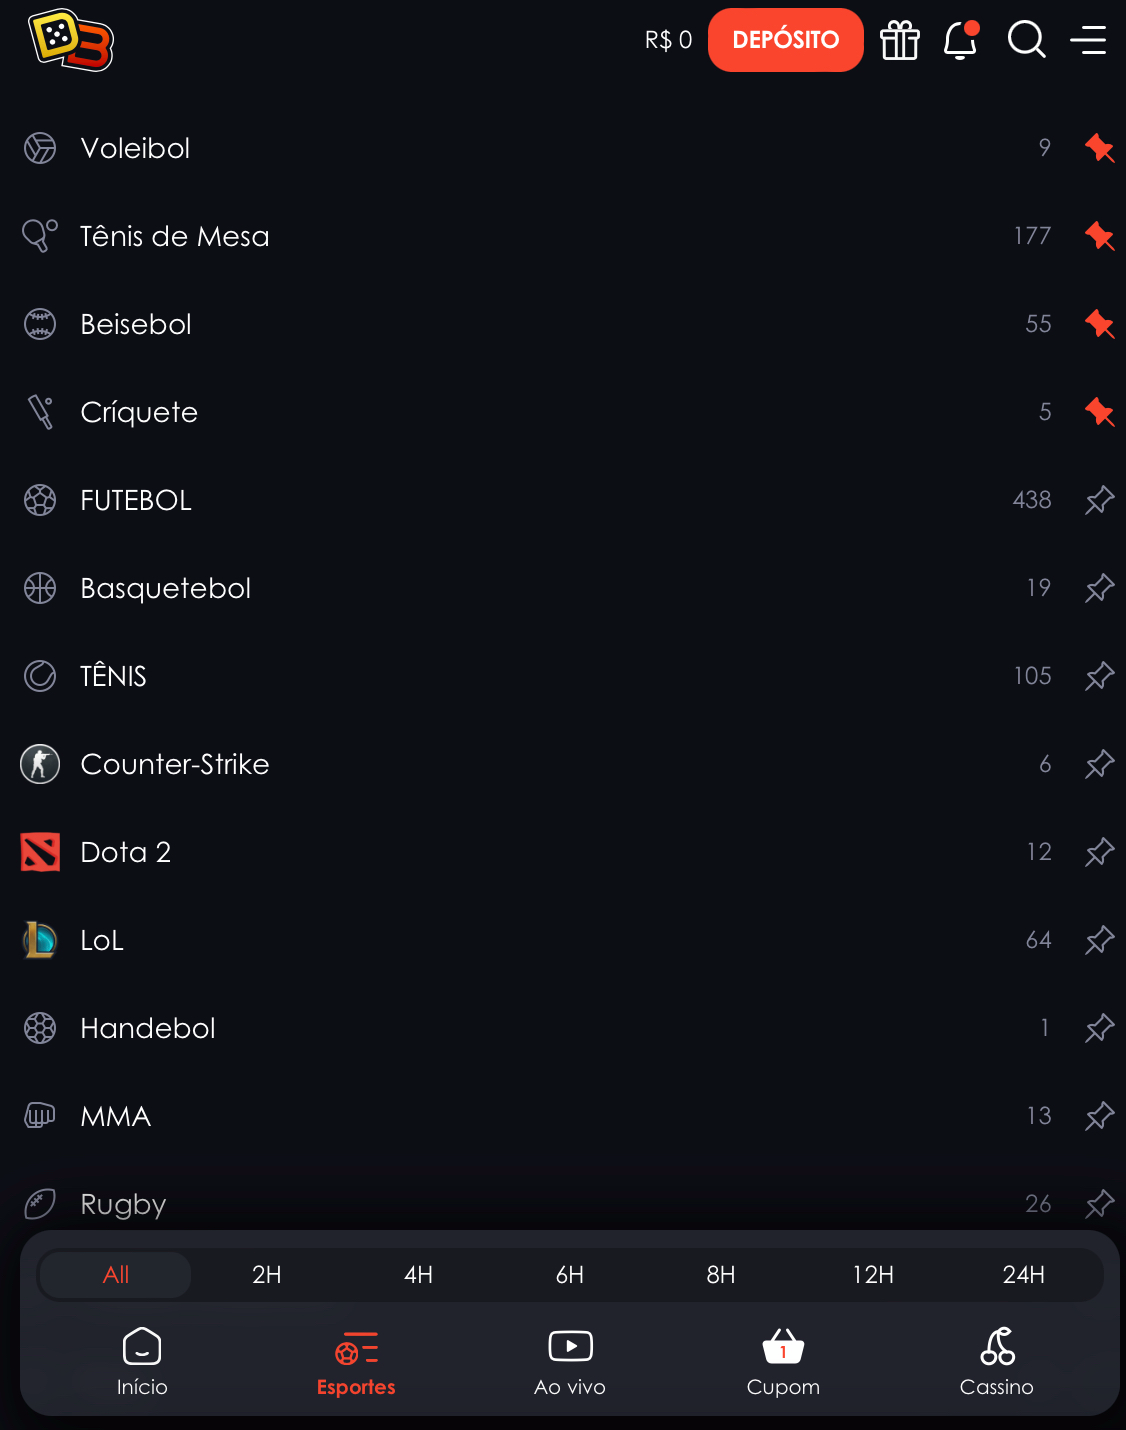Click the dice logo in header
The image size is (1126, 1430).
71,40
